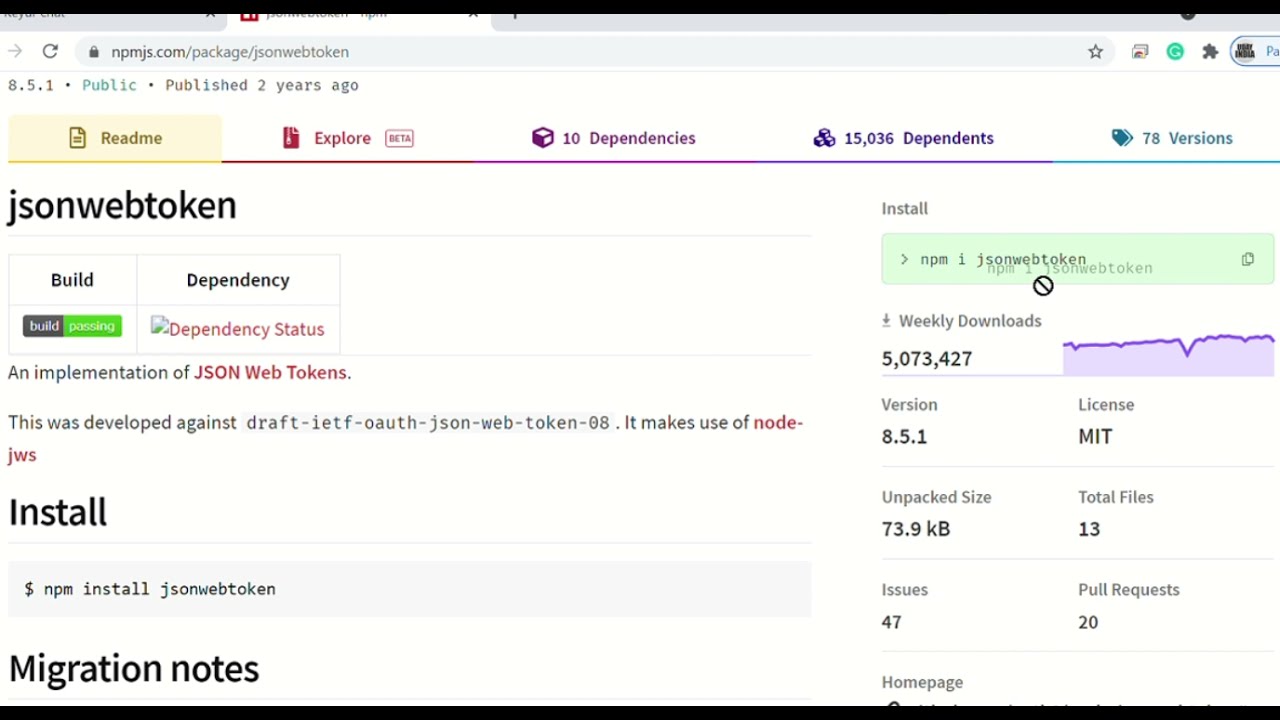
Task: Click the "Published 2 years ago" text
Action: [262, 85]
